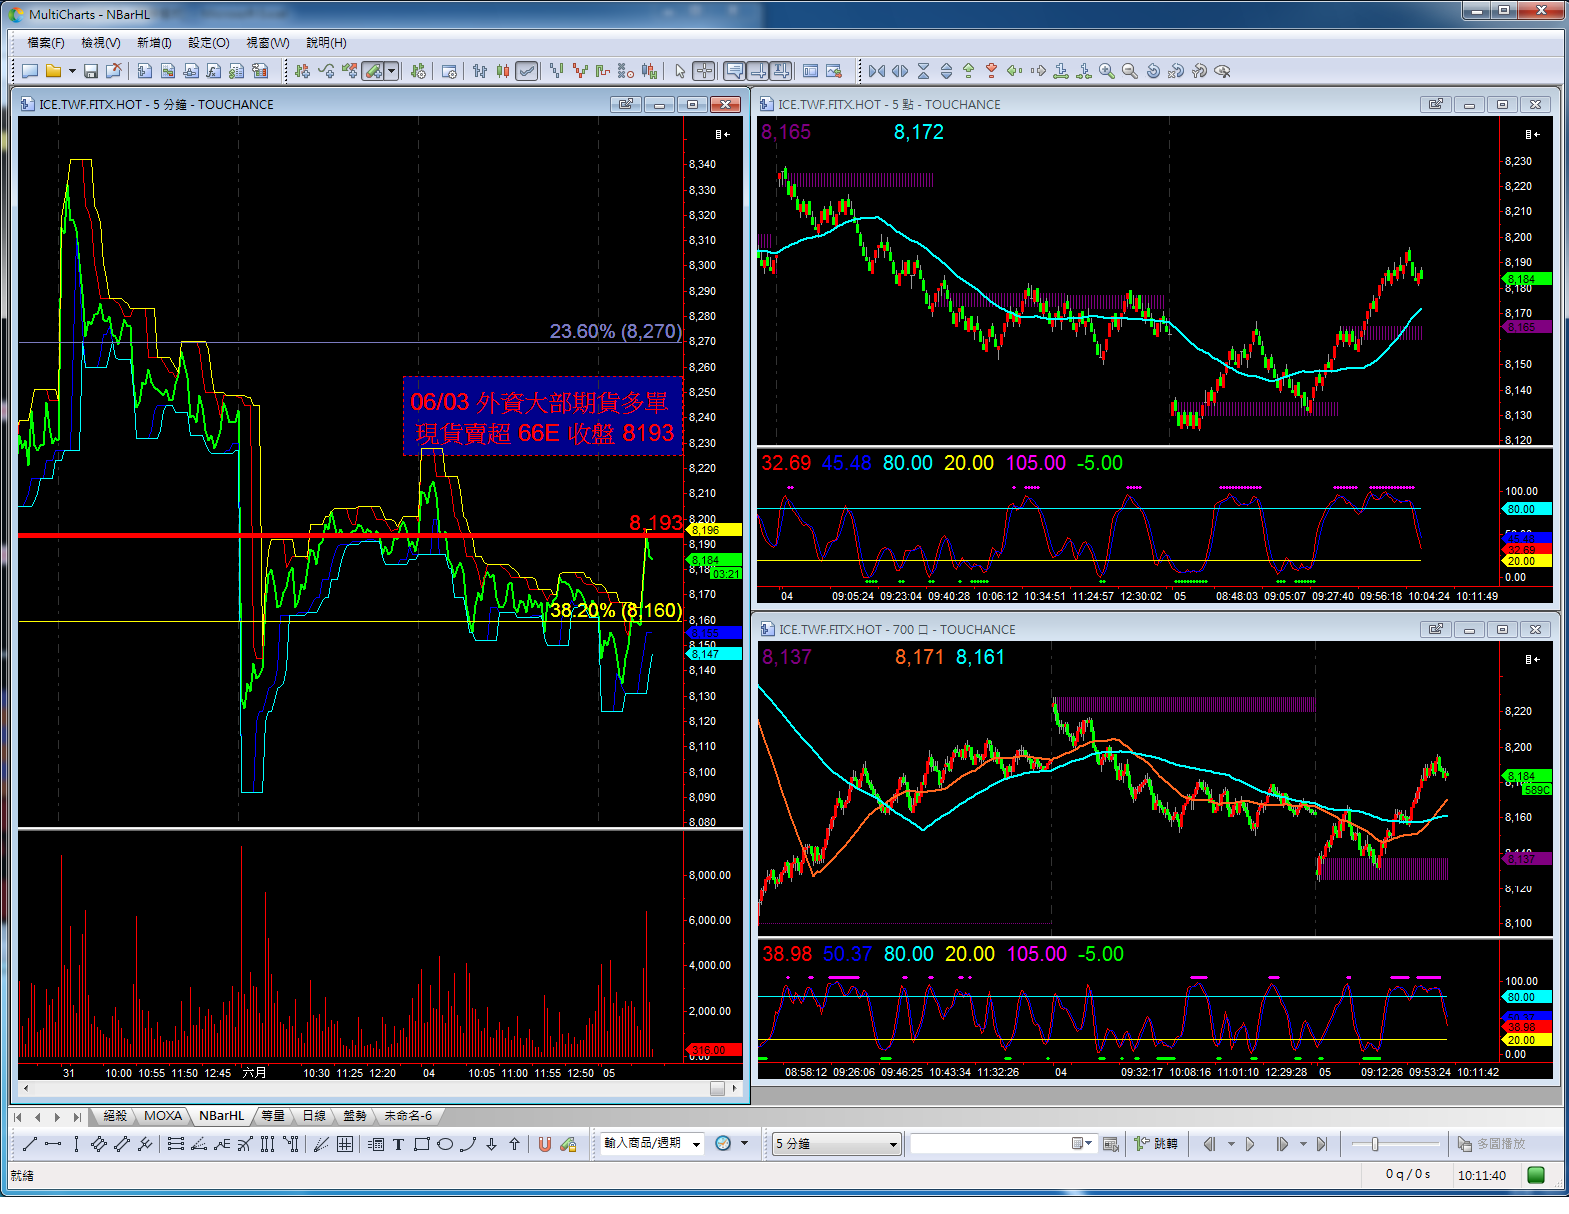1569x1214 pixels.
Task: Switch to the 未命名-6 workspace tab
Action: coord(408,1116)
